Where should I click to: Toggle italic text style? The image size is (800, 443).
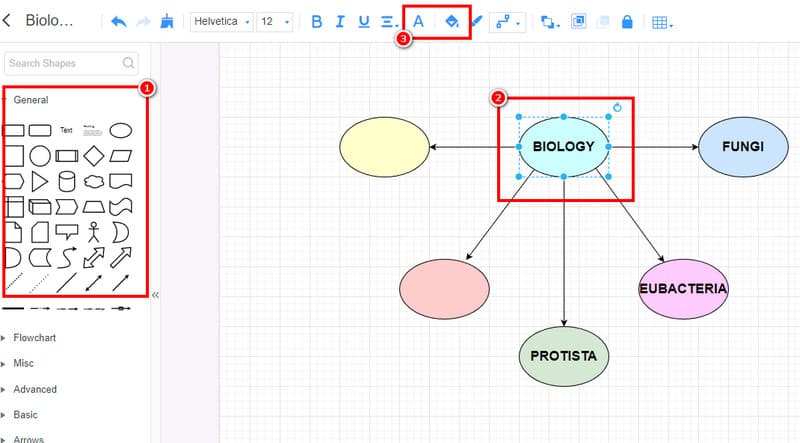pos(340,21)
